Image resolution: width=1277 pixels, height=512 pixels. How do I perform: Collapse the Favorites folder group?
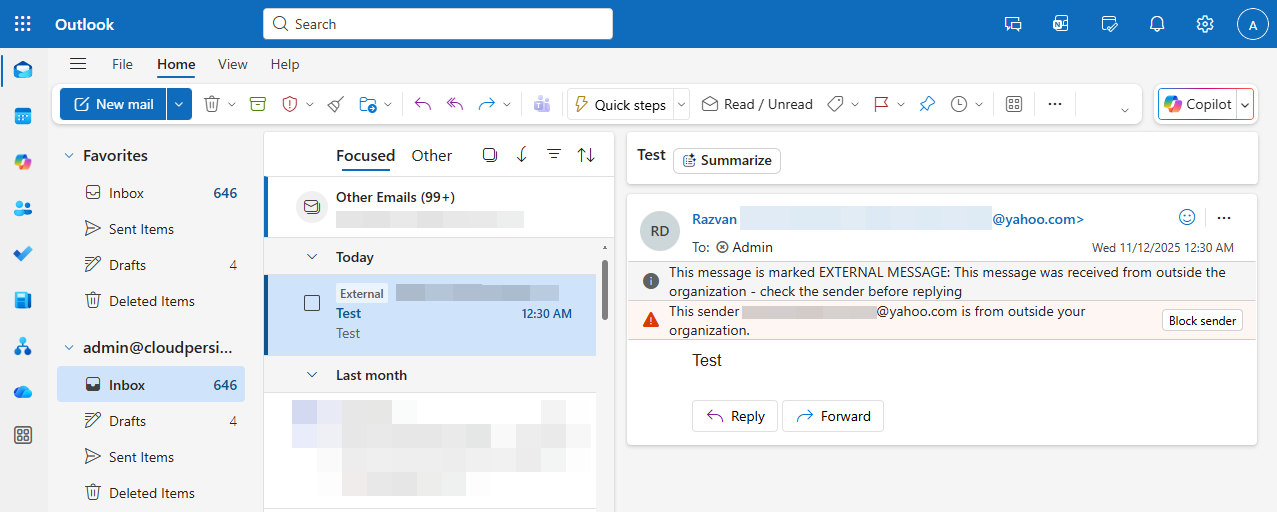[x=69, y=156]
